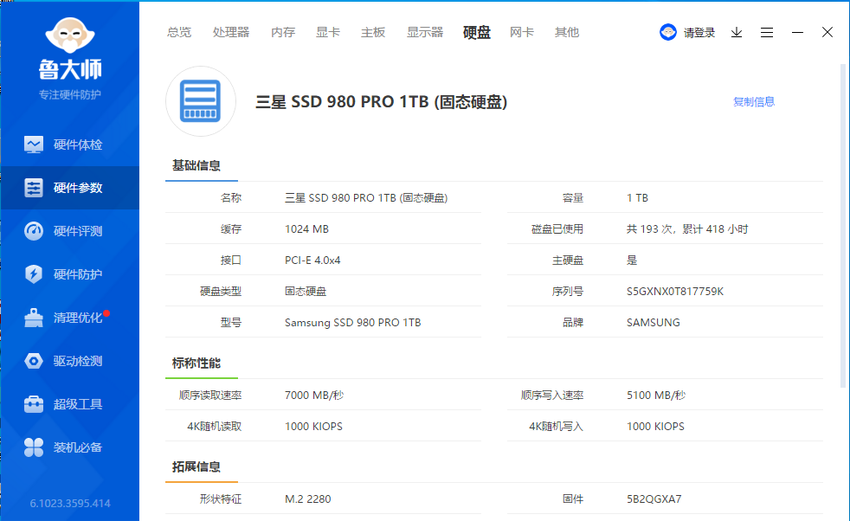Click the 标称性能 section heading

coord(196,363)
